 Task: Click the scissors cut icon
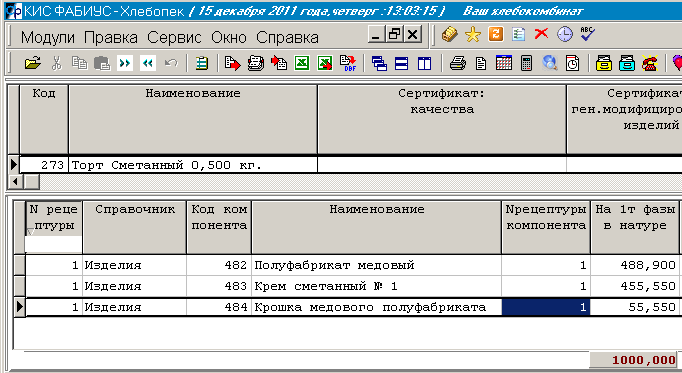[56, 63]
